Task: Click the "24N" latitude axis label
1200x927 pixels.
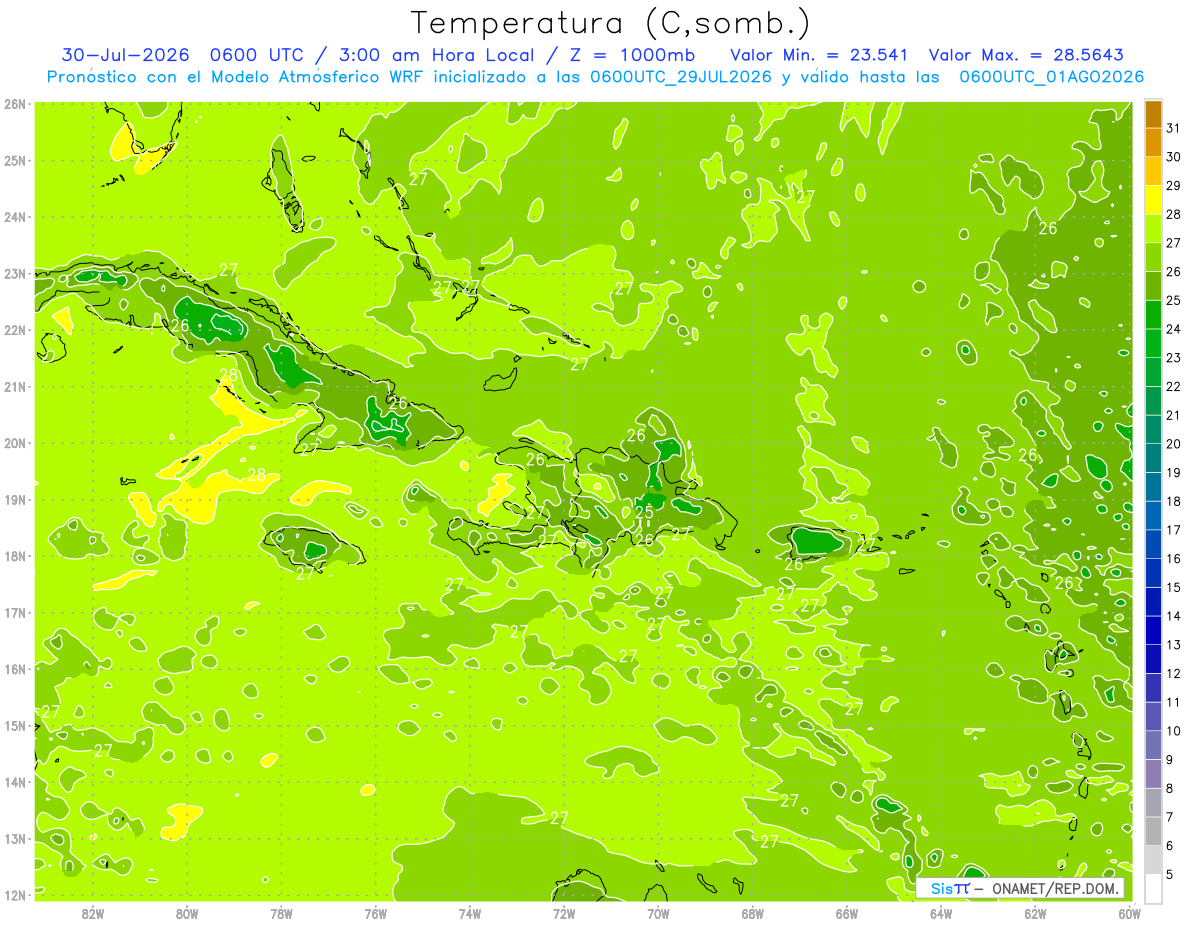Action: click(16, 217)
